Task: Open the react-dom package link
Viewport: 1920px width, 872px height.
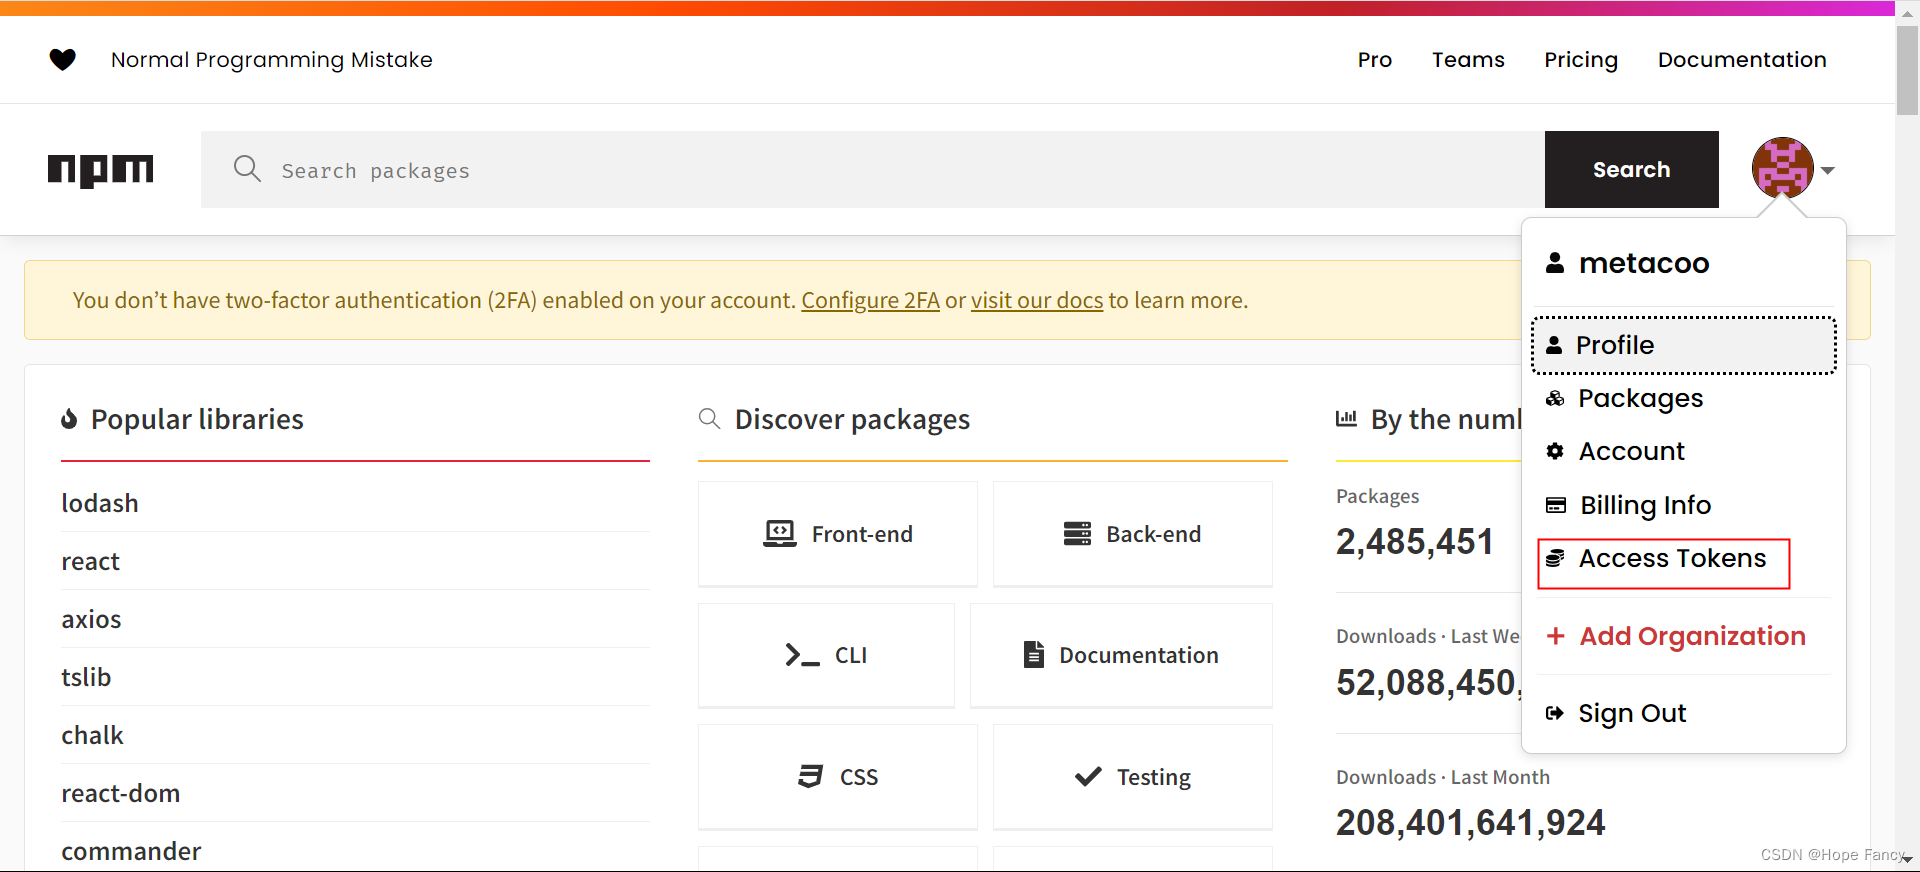Action: 121,793
